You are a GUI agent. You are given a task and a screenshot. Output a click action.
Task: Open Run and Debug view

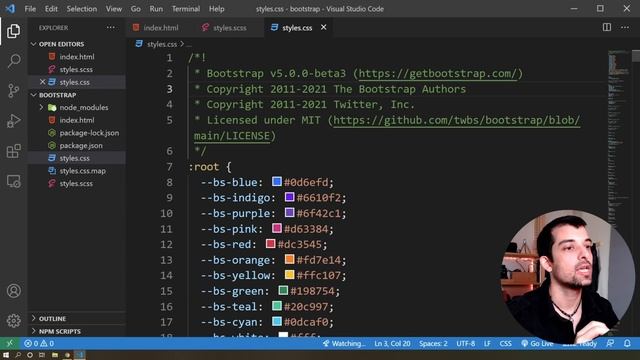(x=13, y=121)
